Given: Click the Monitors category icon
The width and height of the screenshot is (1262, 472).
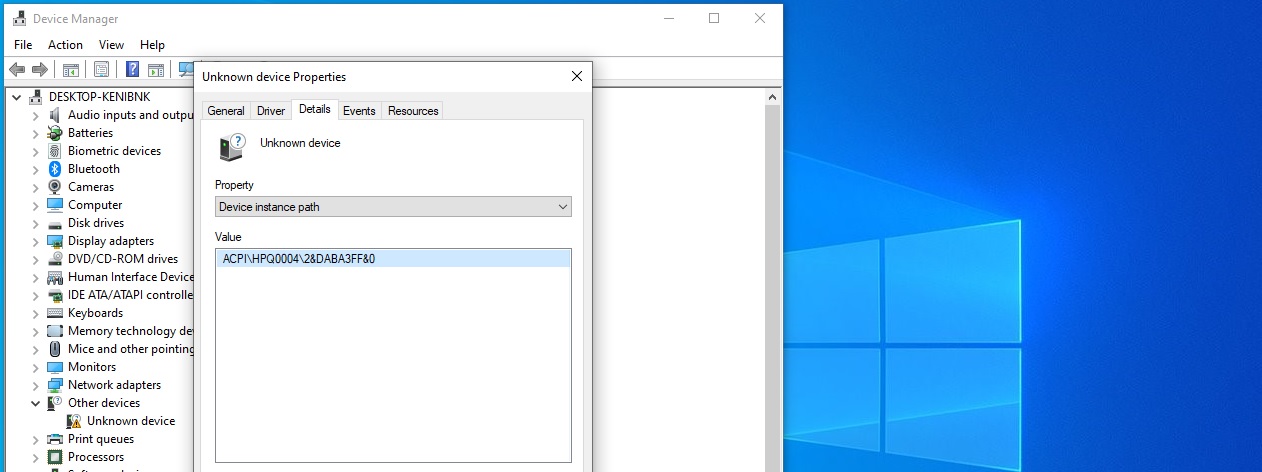Looking at the screenshot, I should point(55,367).
